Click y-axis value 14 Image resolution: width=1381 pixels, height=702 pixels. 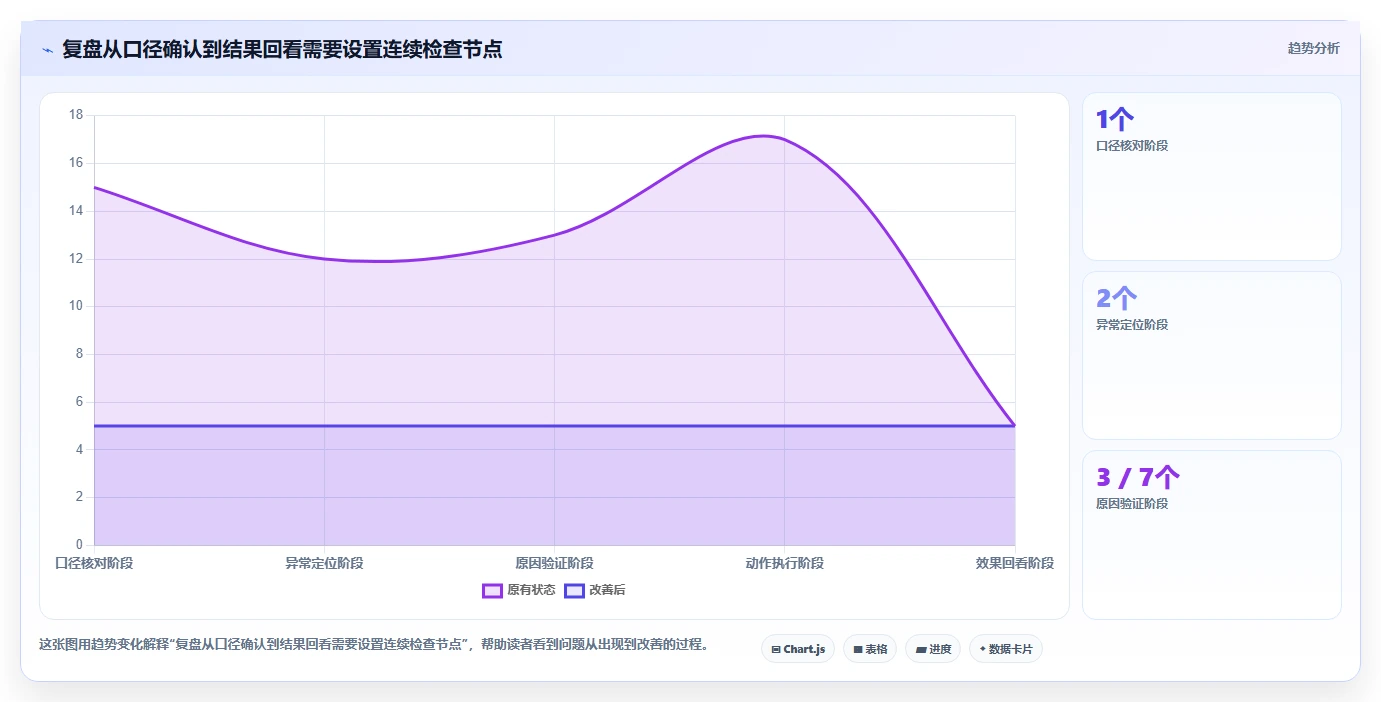[76, 211]
